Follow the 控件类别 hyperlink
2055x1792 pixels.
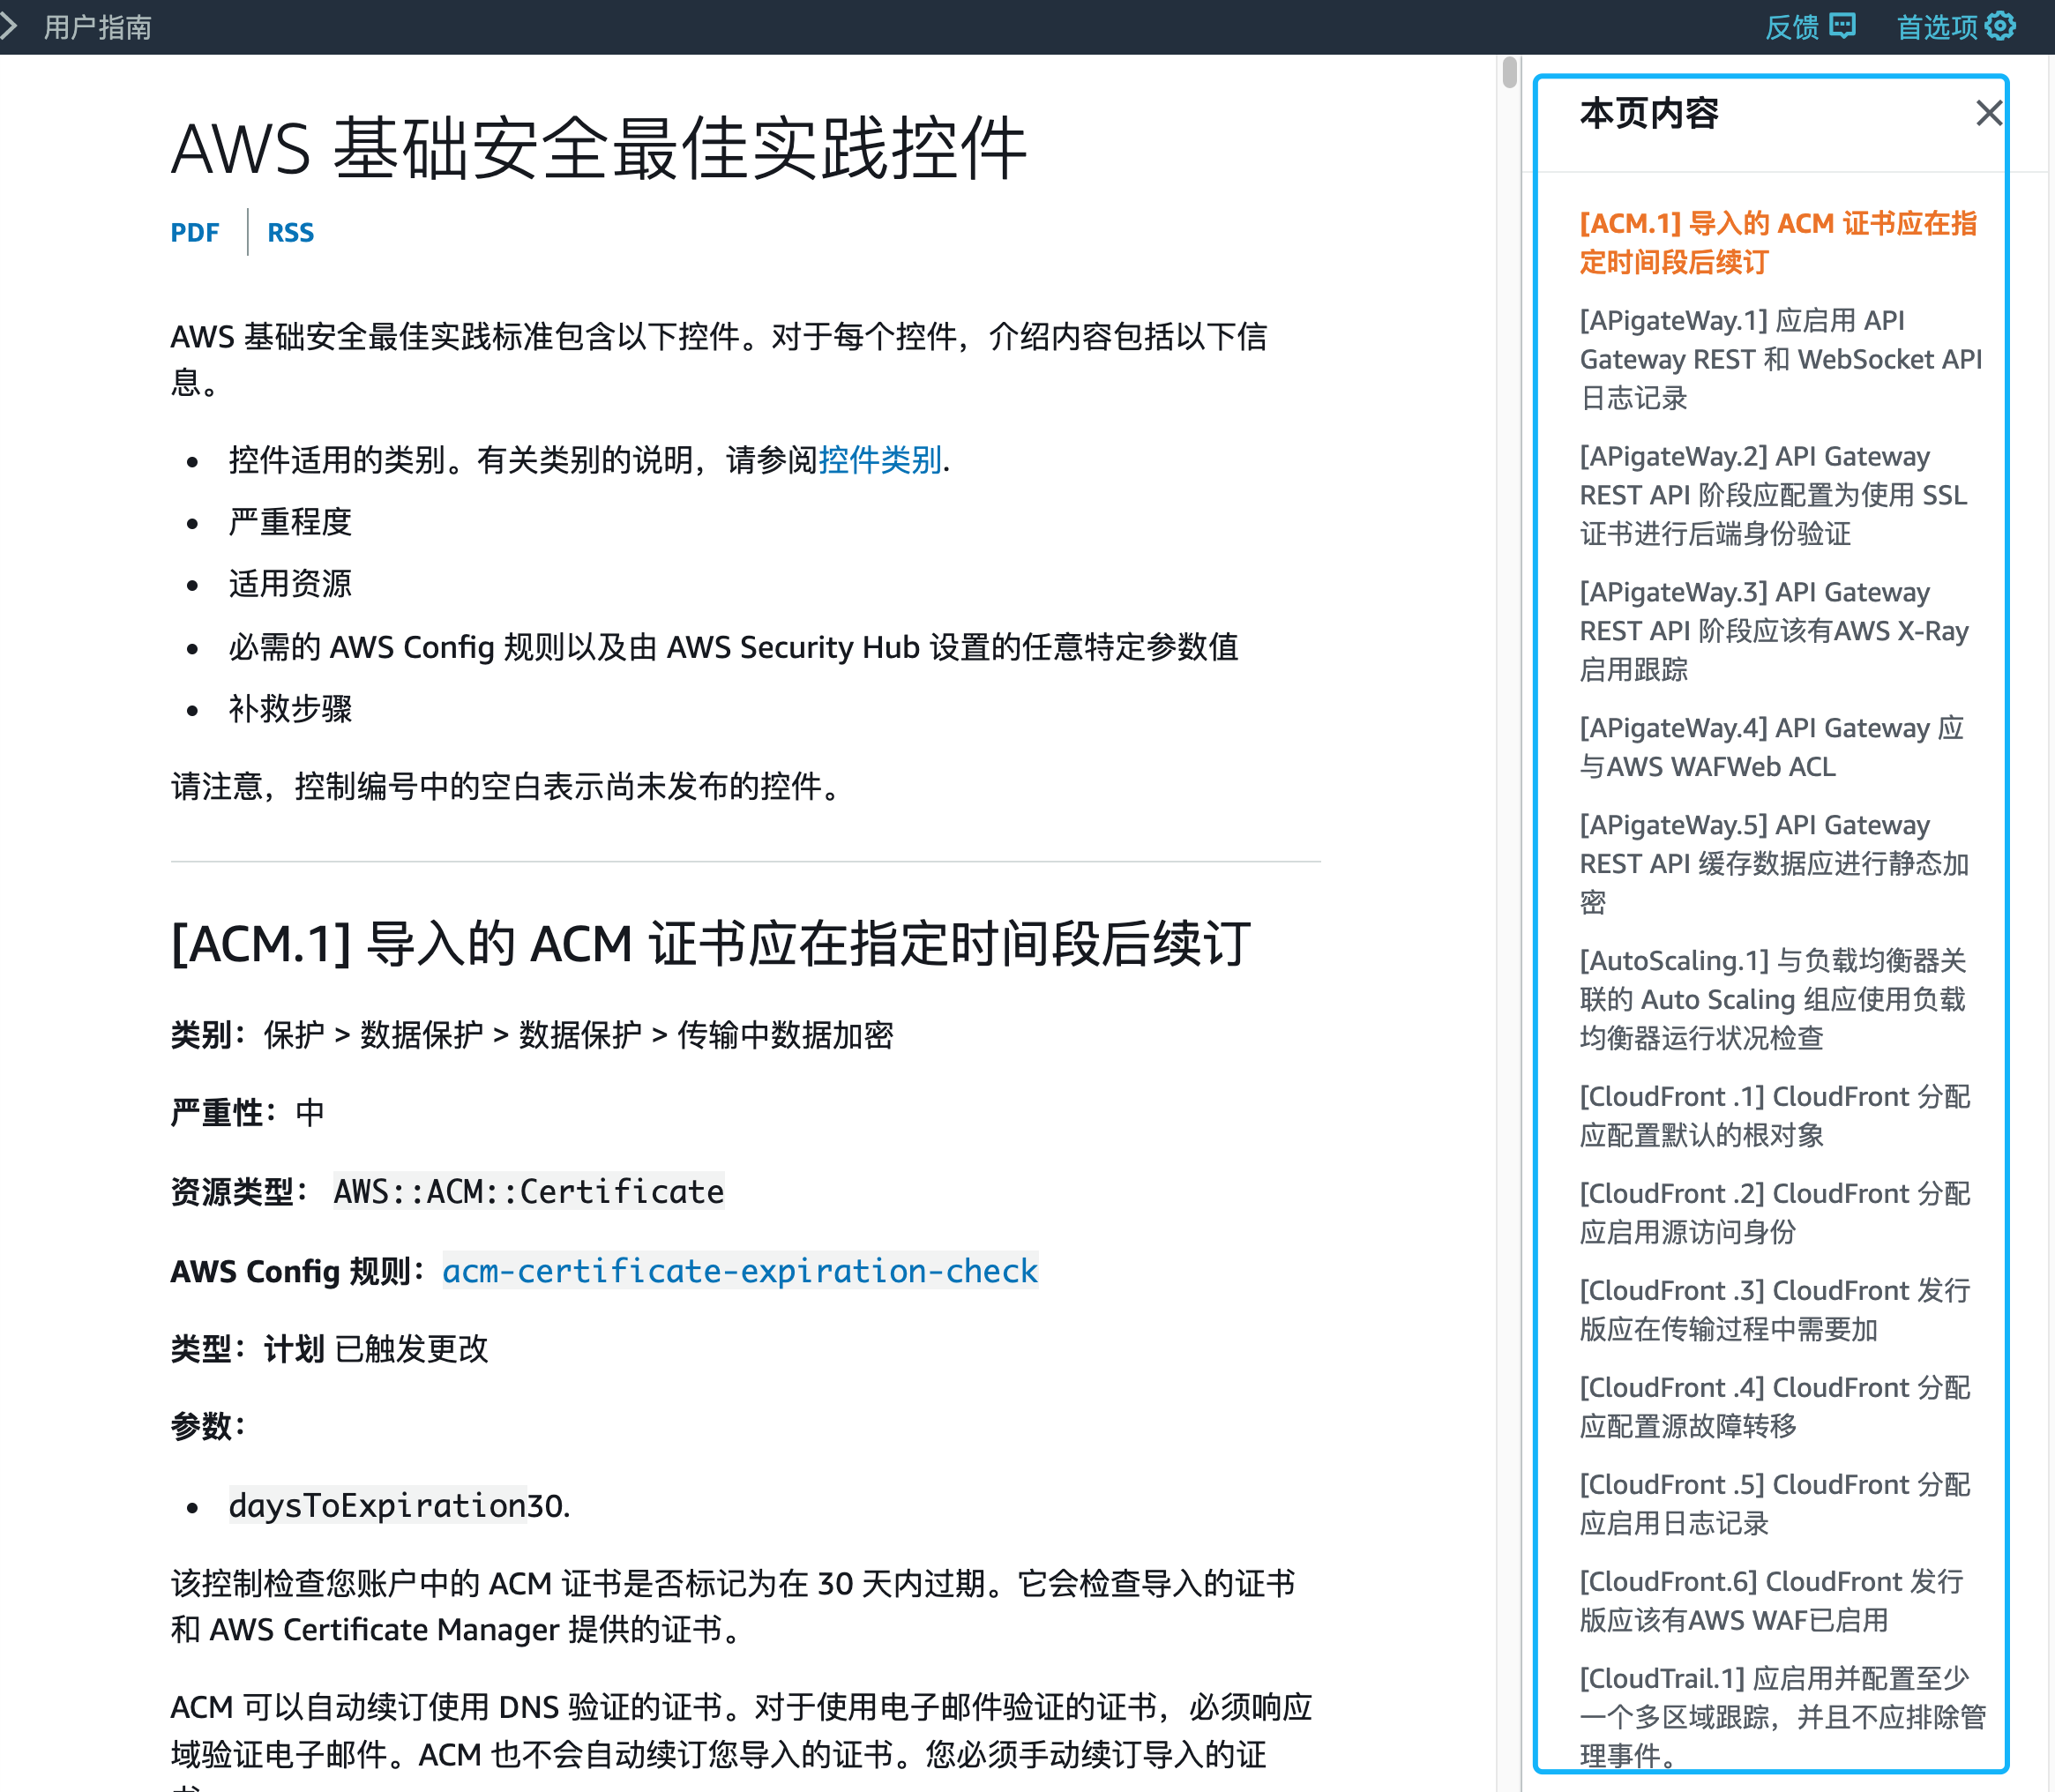pyautogui.click(x=879, y=460)
